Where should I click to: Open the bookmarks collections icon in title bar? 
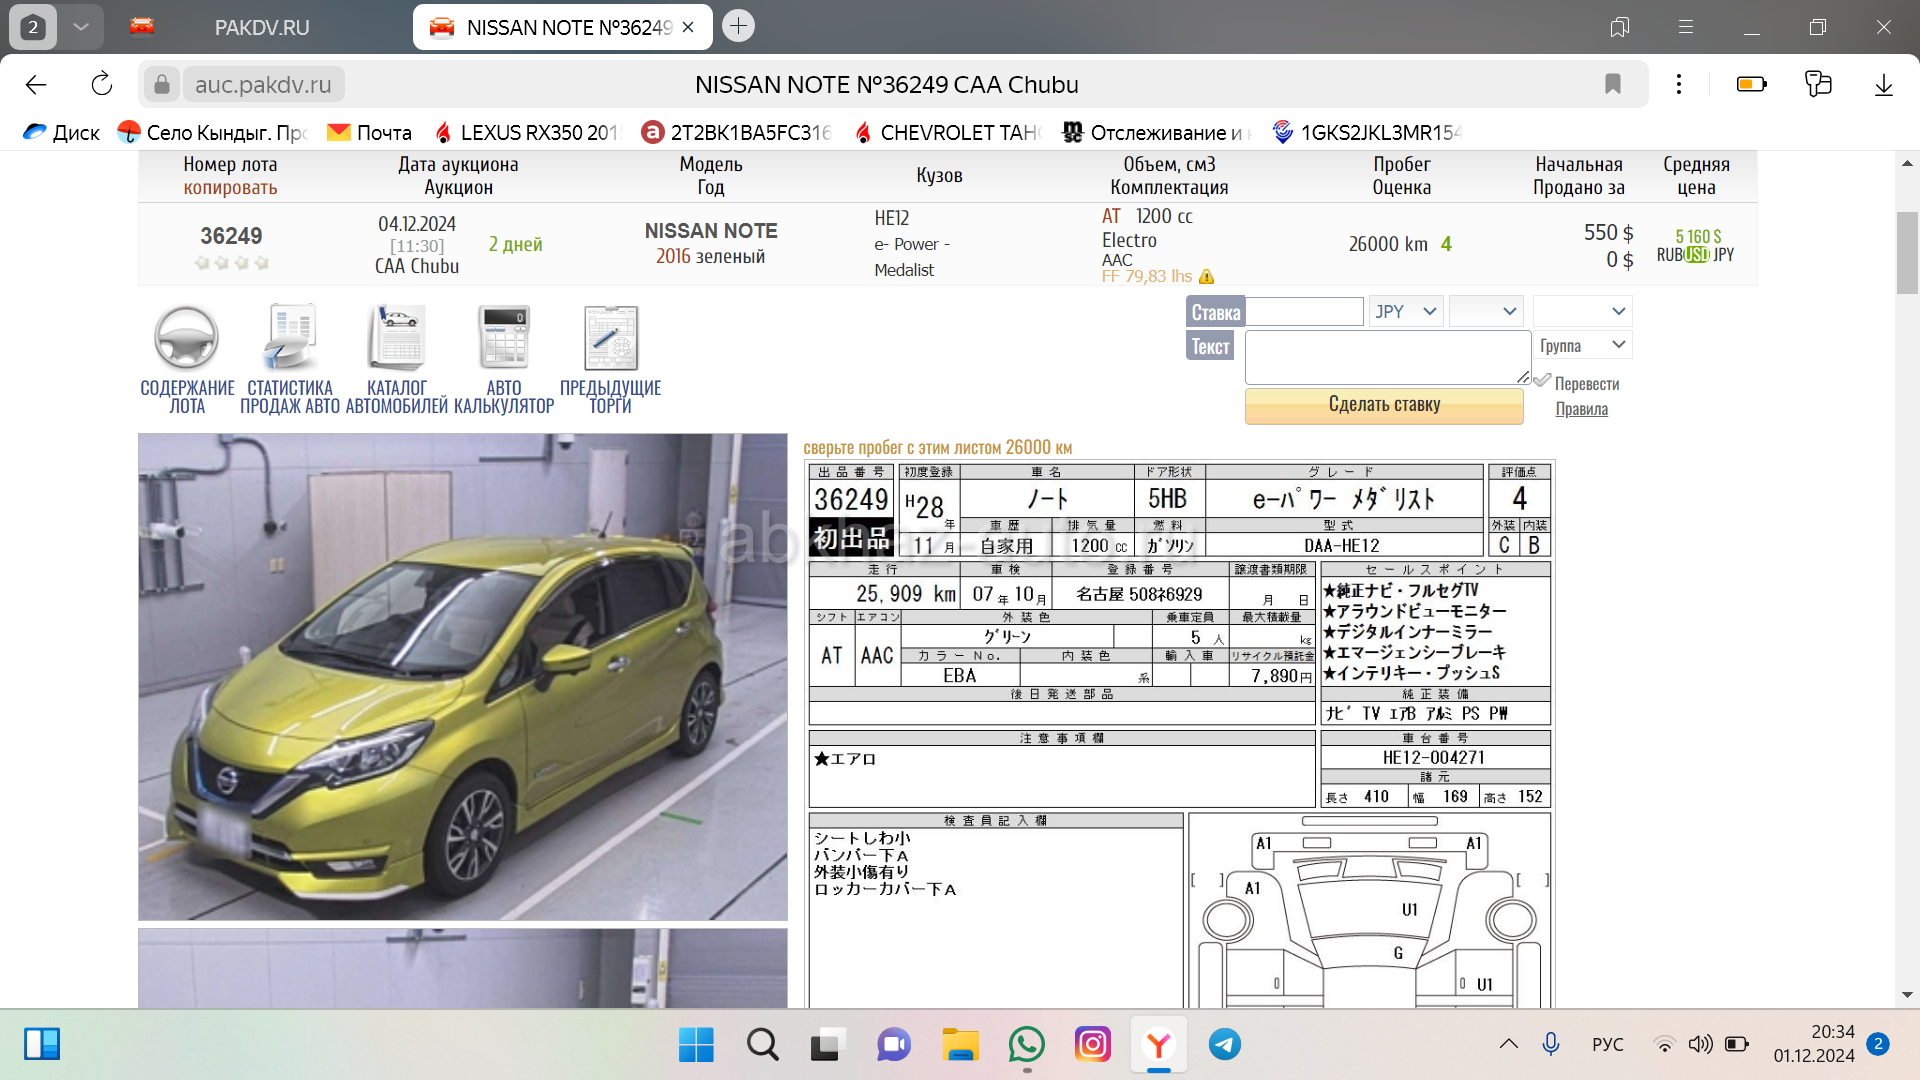[x=1620, y=27]
